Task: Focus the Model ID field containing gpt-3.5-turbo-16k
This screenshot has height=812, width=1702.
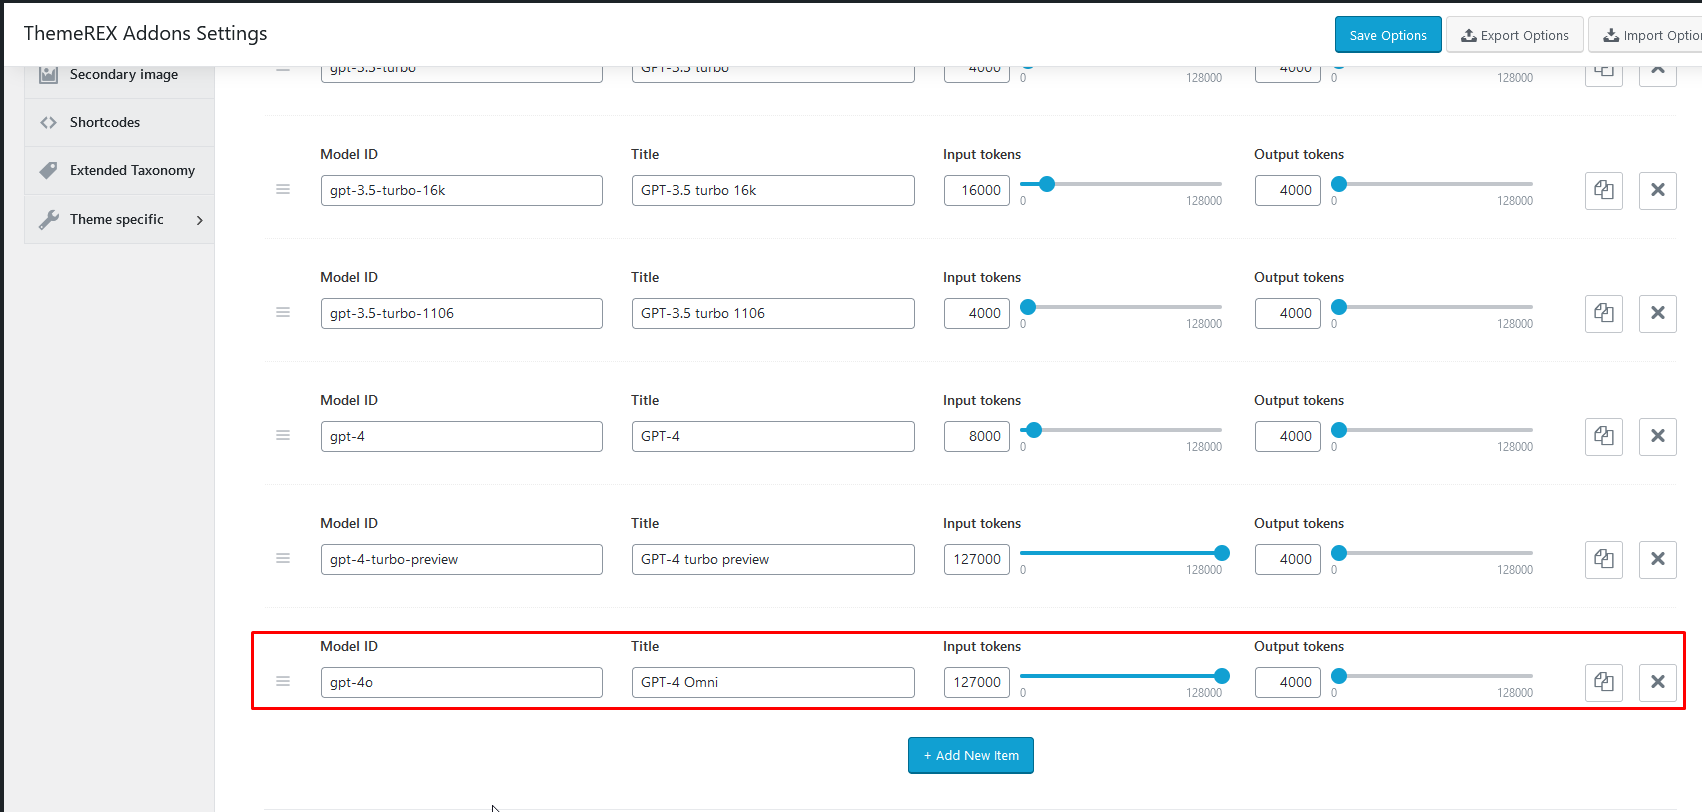Action: pos(462,190)
